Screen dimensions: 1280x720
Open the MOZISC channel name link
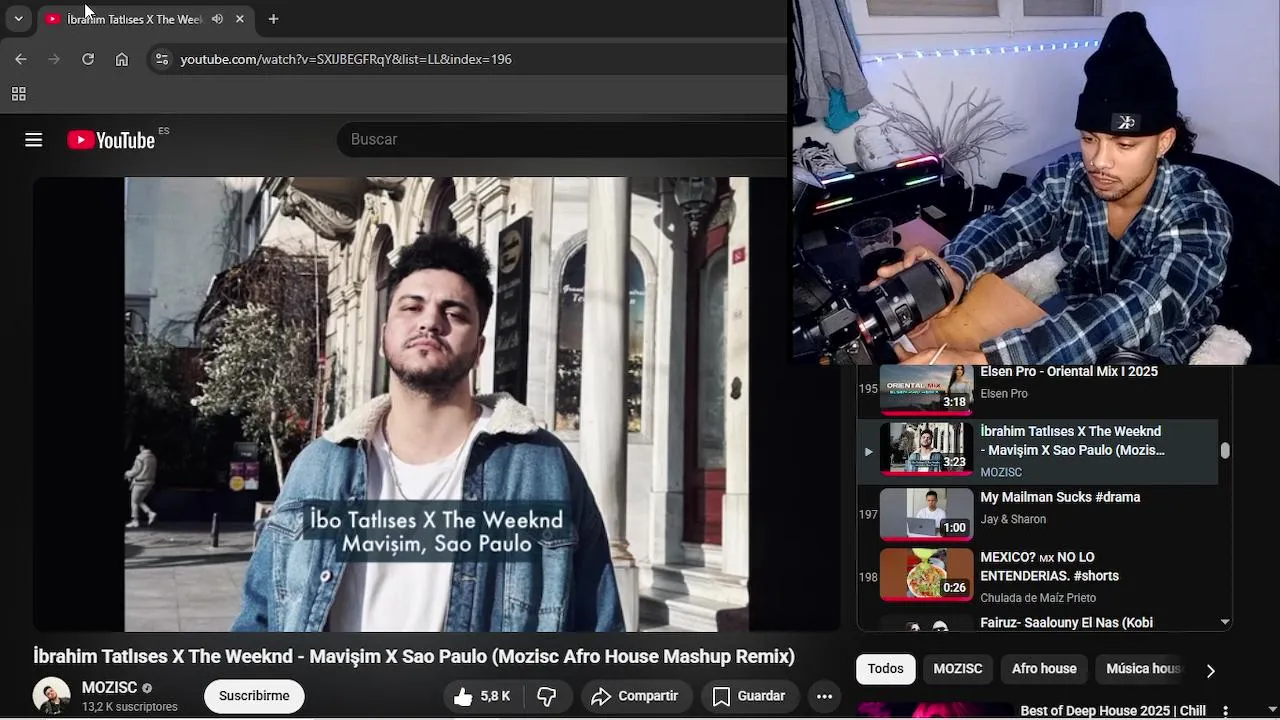pos(109,688)
